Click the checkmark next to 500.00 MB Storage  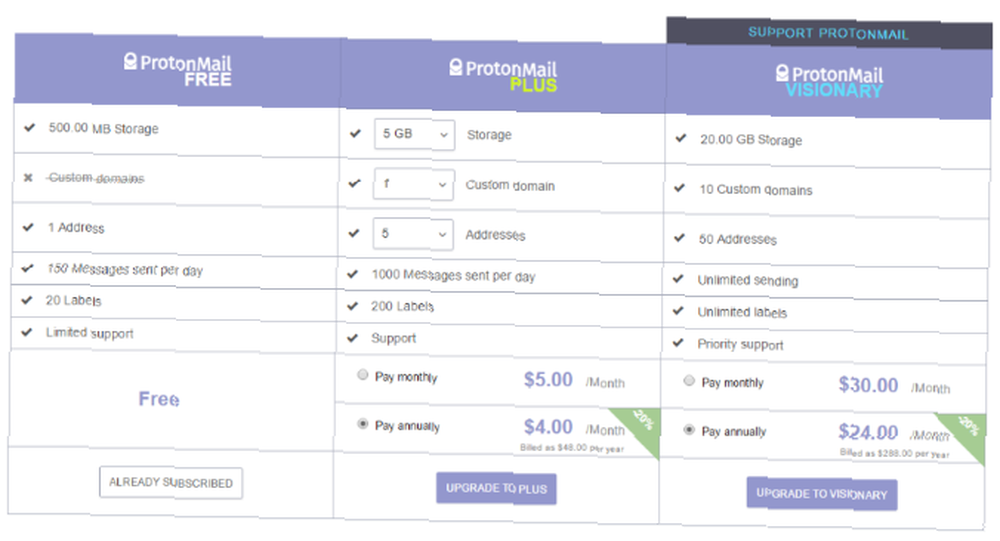29,128
